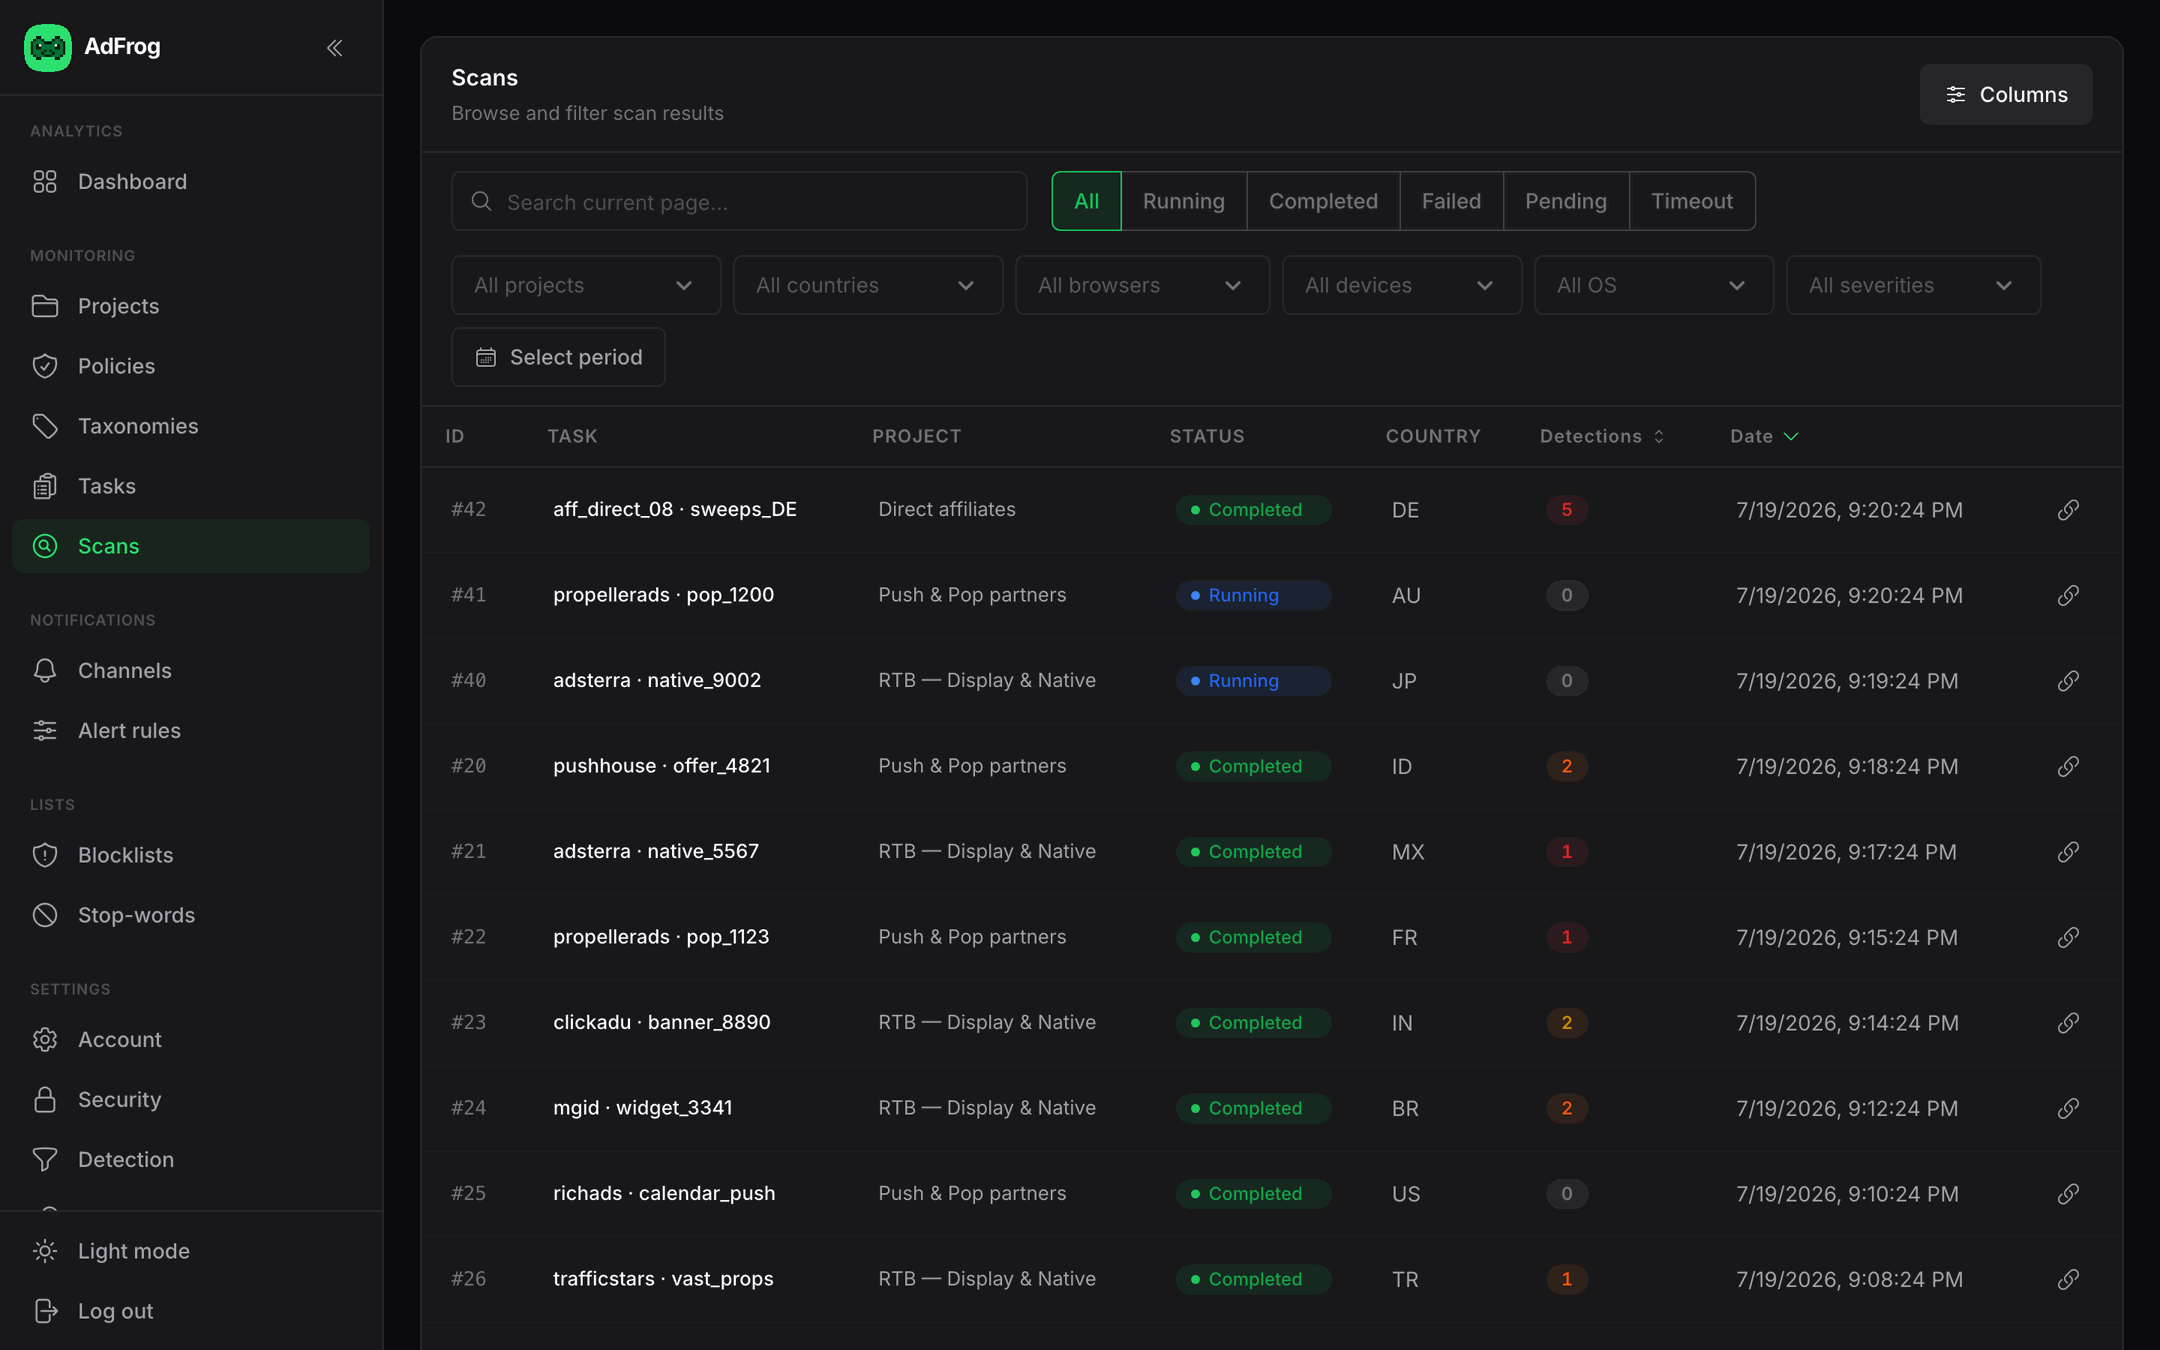2160x1350 pixels.
Task: Click the pushhouse · offer_4821 task
Action: 662,766
